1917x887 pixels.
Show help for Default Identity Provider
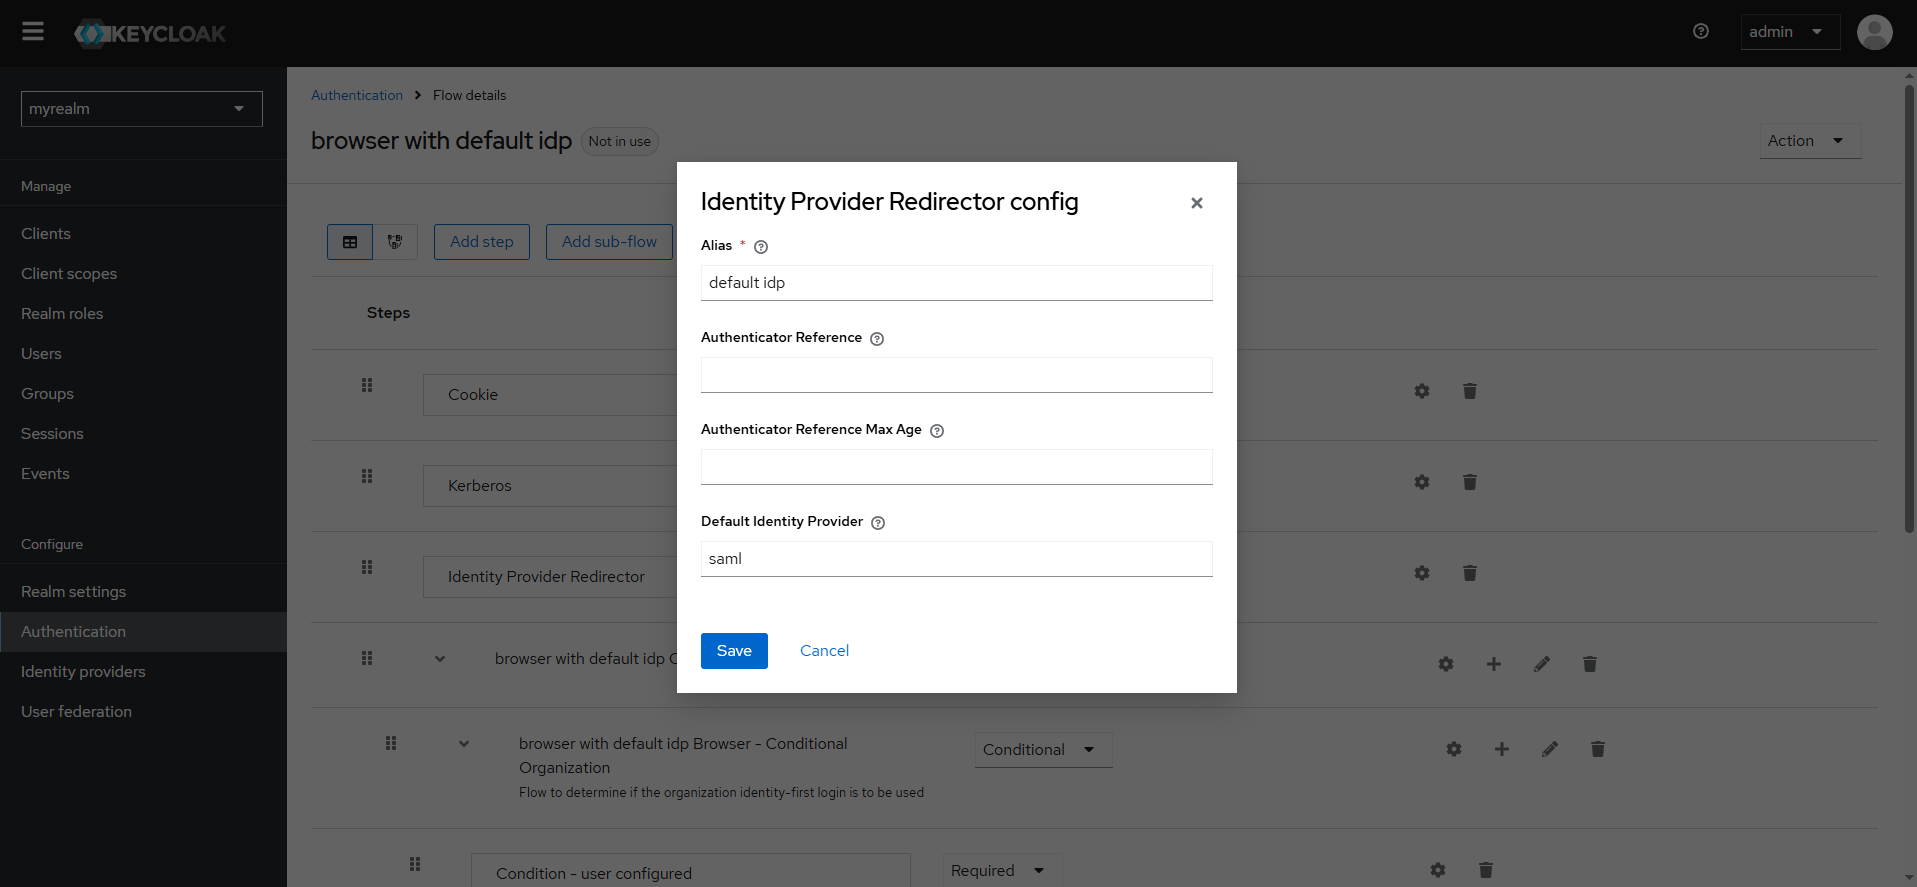pos(878,523)
